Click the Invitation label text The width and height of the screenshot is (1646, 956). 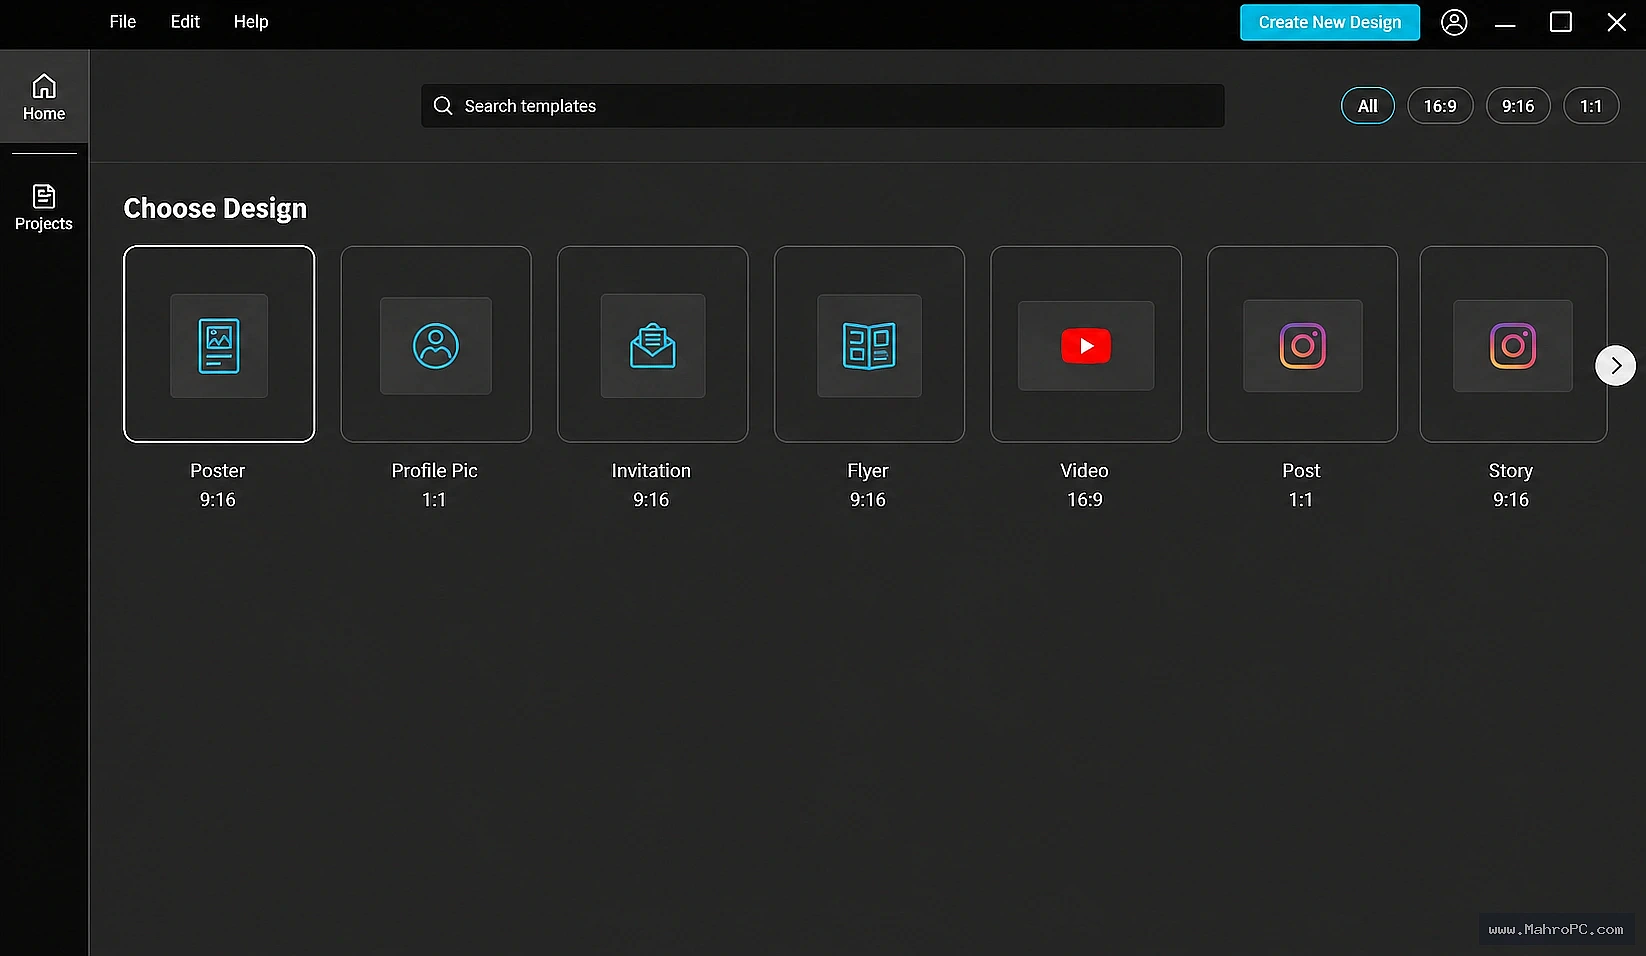point(651,471)
